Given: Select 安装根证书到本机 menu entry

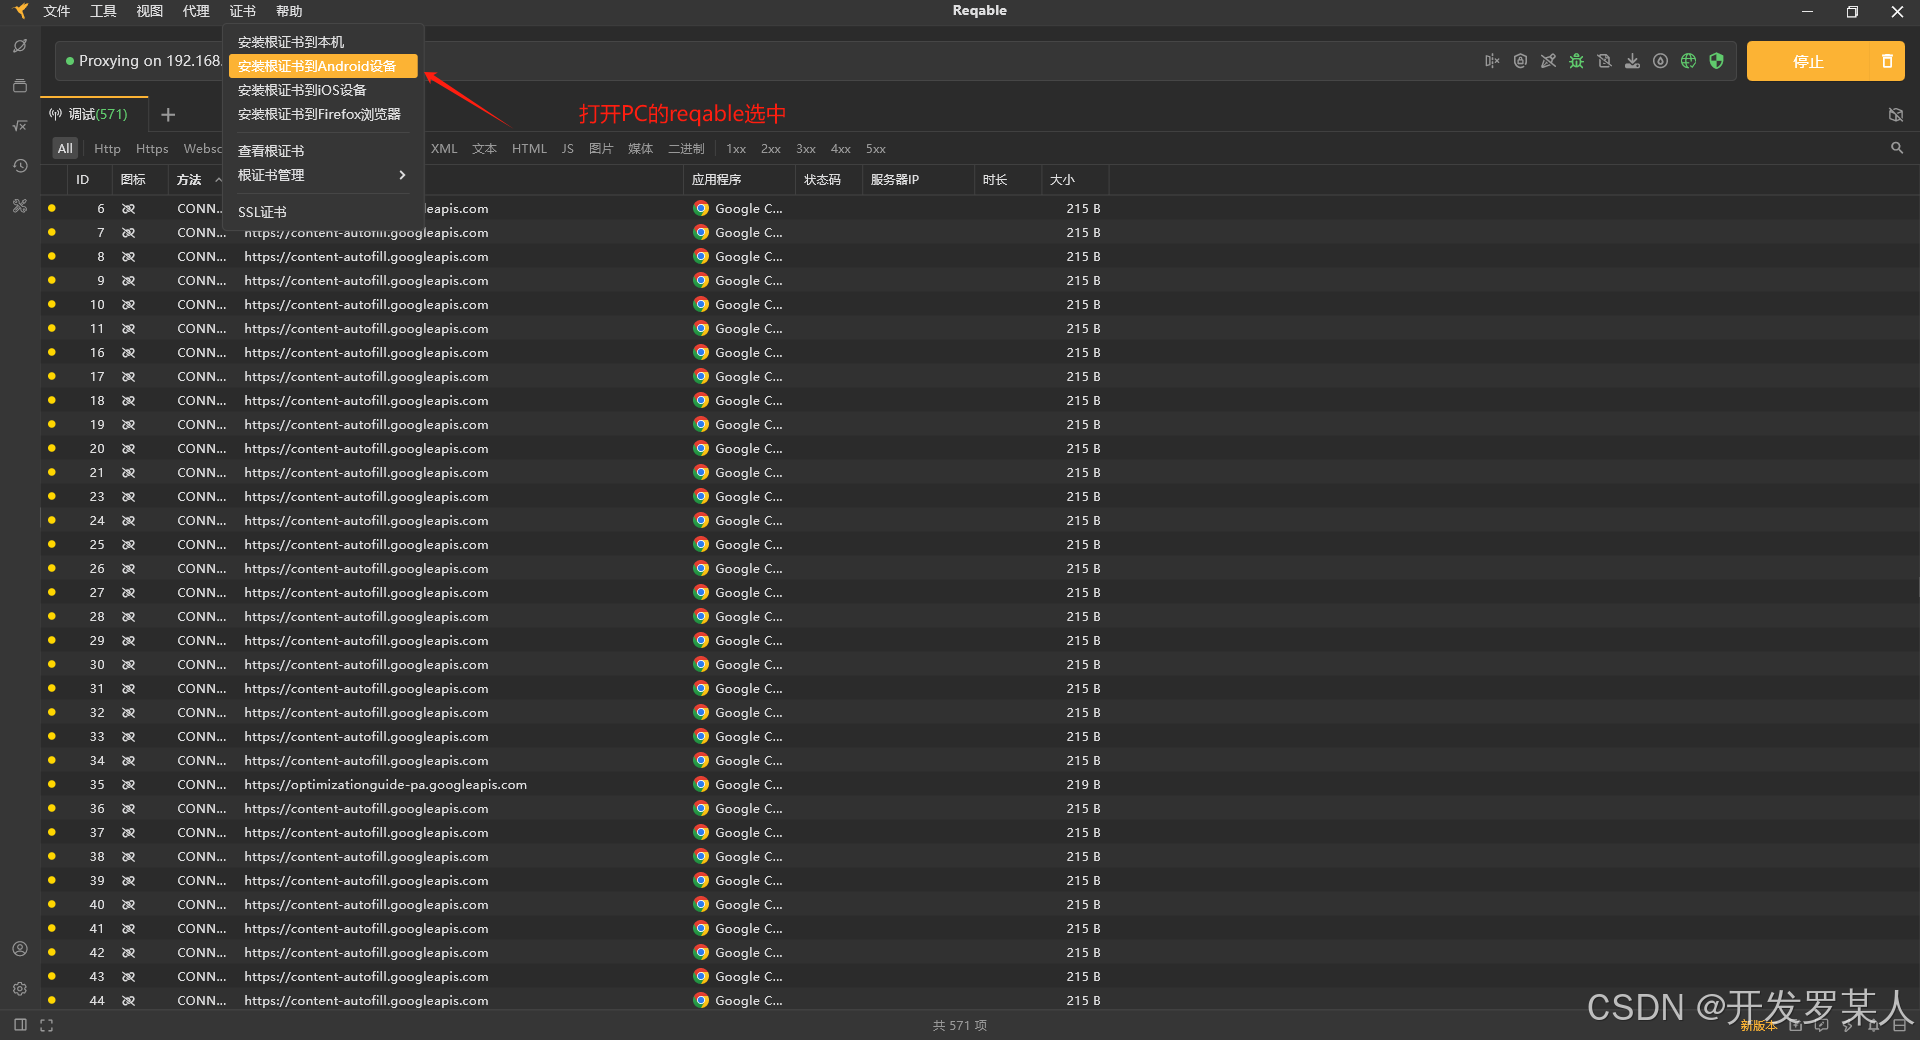Looking at the screenshot, I should [323, 42].
